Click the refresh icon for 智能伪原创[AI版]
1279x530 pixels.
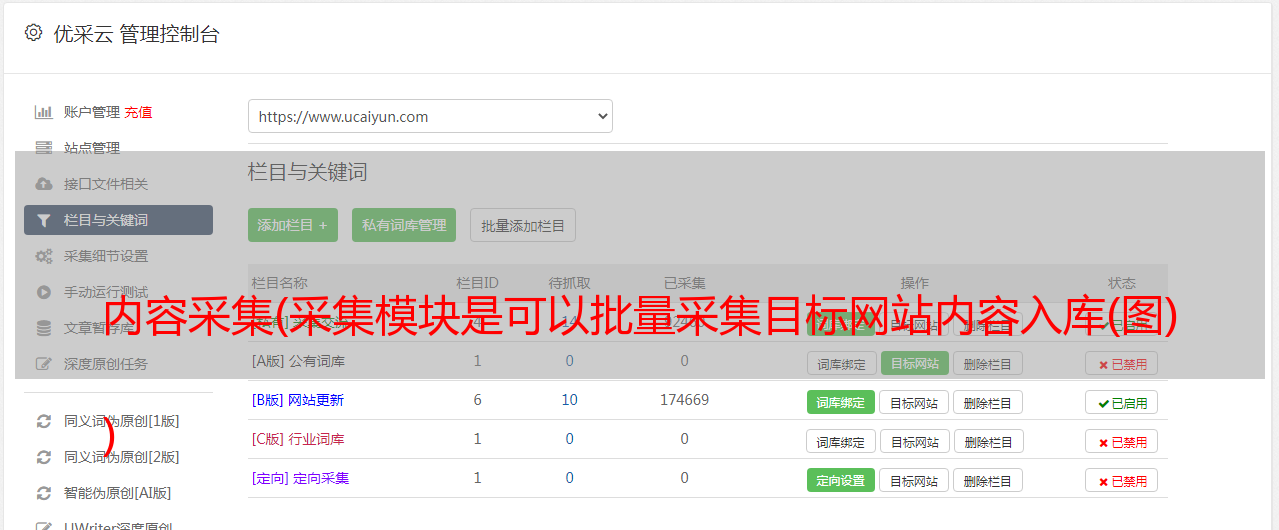click(44, 493)
